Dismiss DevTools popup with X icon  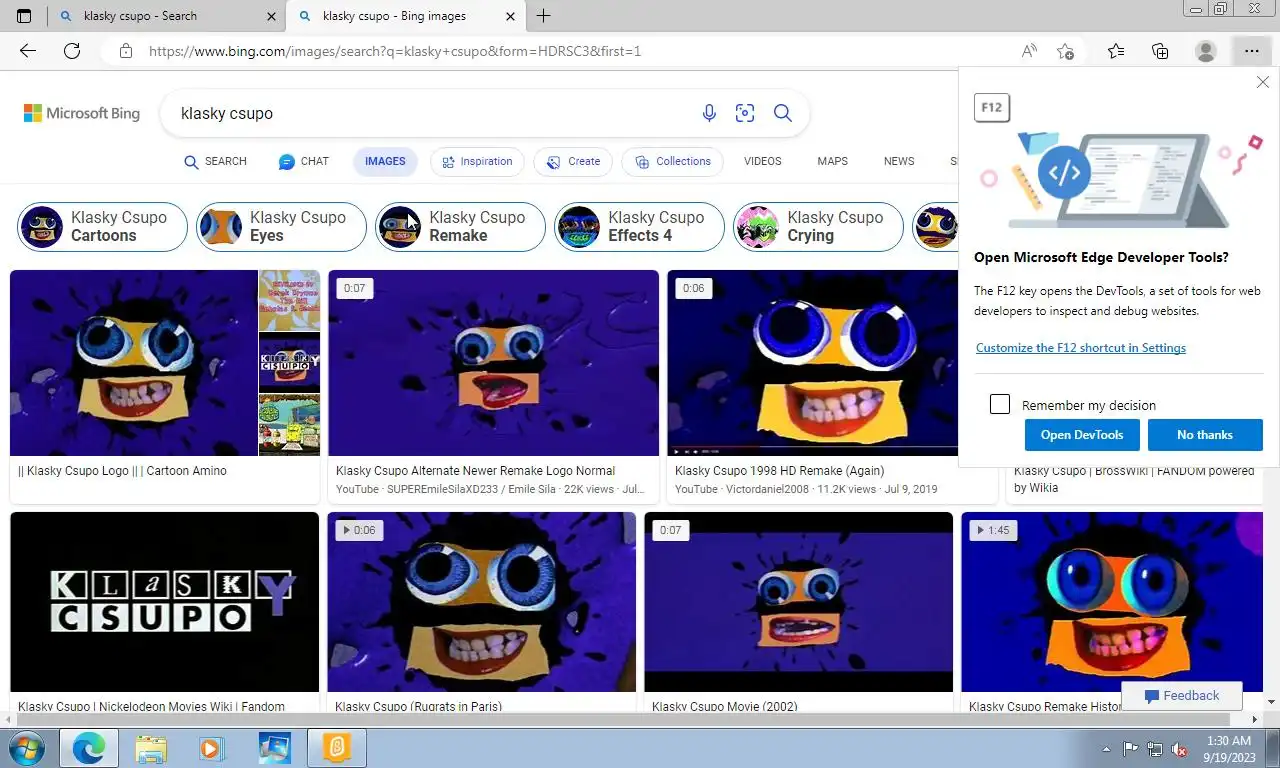1263,82
